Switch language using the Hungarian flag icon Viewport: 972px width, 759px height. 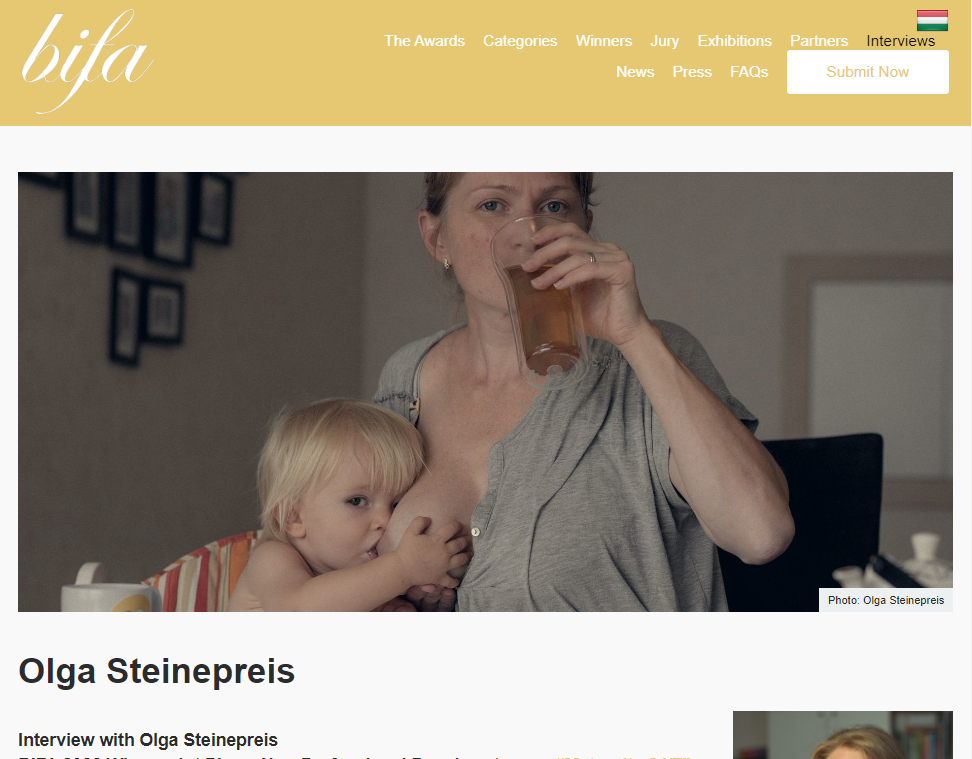tap(932, 20)
